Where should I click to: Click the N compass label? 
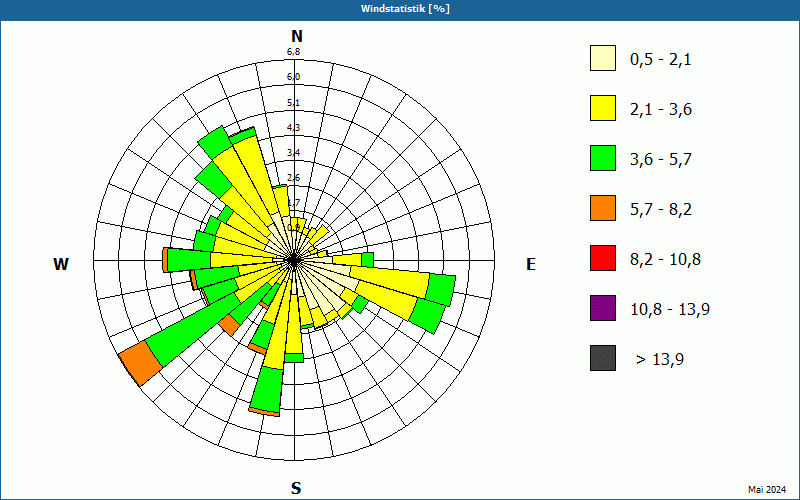click(x=296, y=36)
